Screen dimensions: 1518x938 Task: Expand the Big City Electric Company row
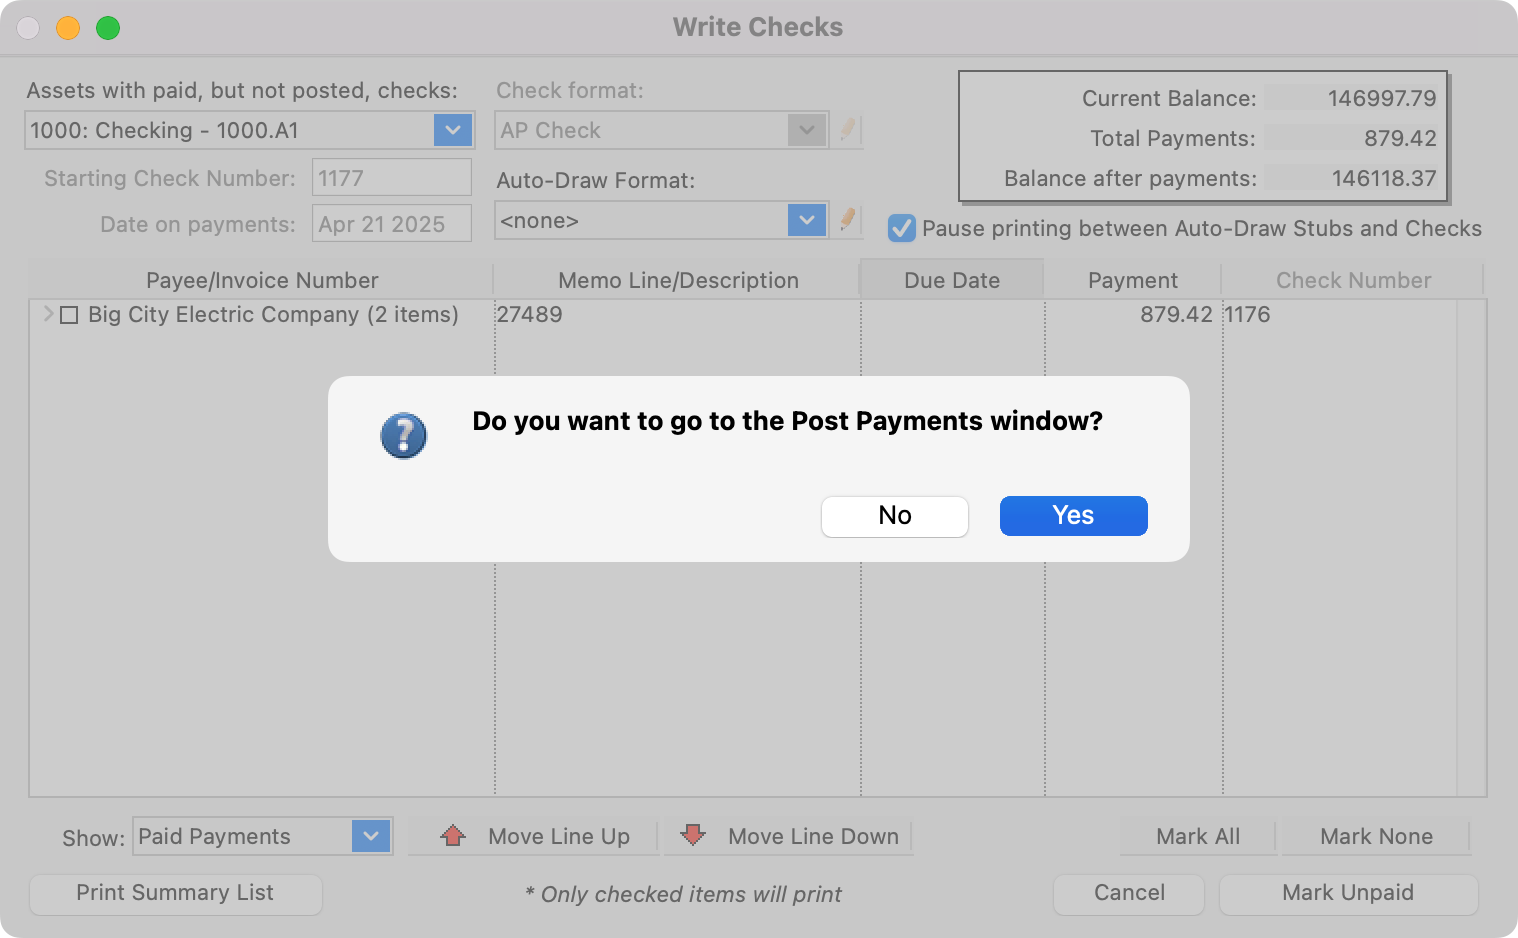pos(47,314)
